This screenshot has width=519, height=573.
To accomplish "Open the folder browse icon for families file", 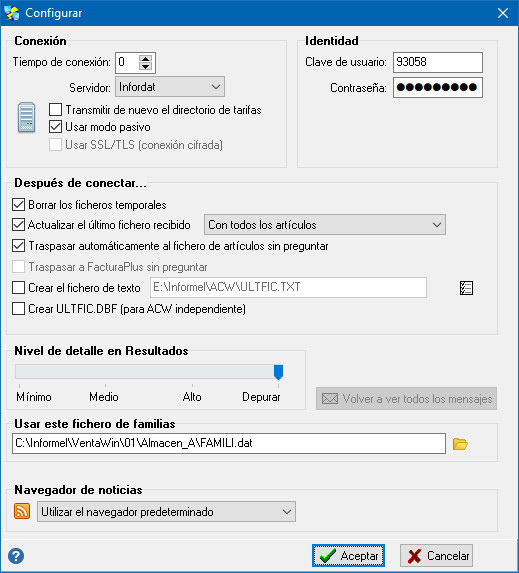I will [x=460, y=444].
